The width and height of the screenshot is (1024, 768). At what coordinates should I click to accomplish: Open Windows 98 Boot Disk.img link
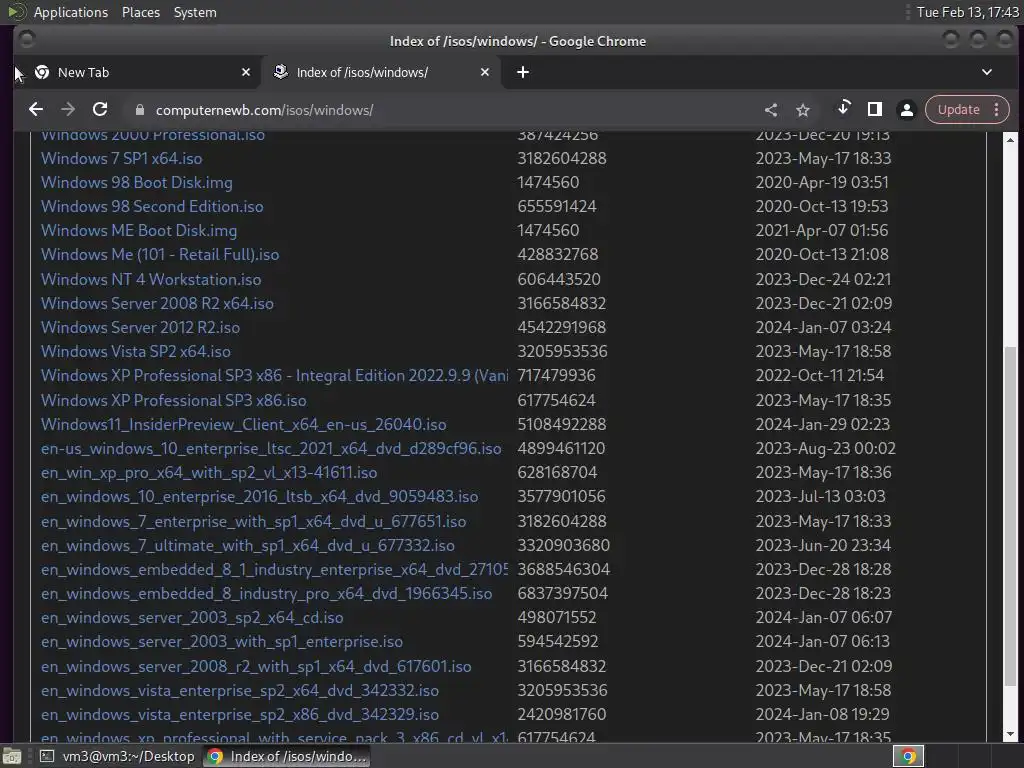point(136,182)
